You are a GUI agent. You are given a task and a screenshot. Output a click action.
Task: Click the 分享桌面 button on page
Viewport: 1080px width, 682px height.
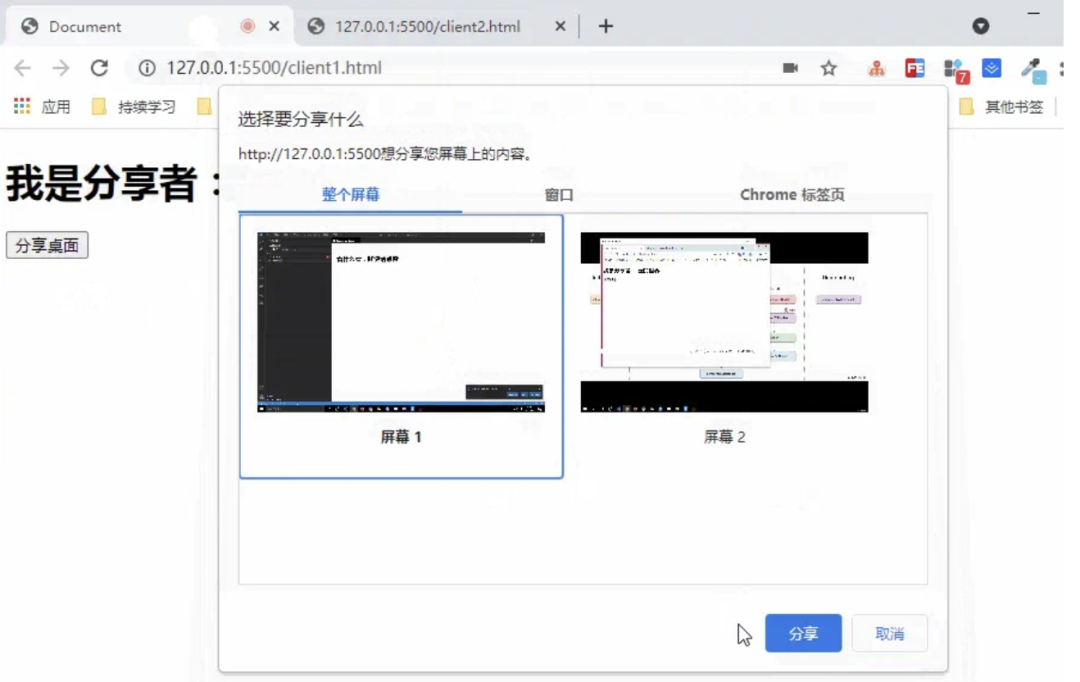[47, 245]
